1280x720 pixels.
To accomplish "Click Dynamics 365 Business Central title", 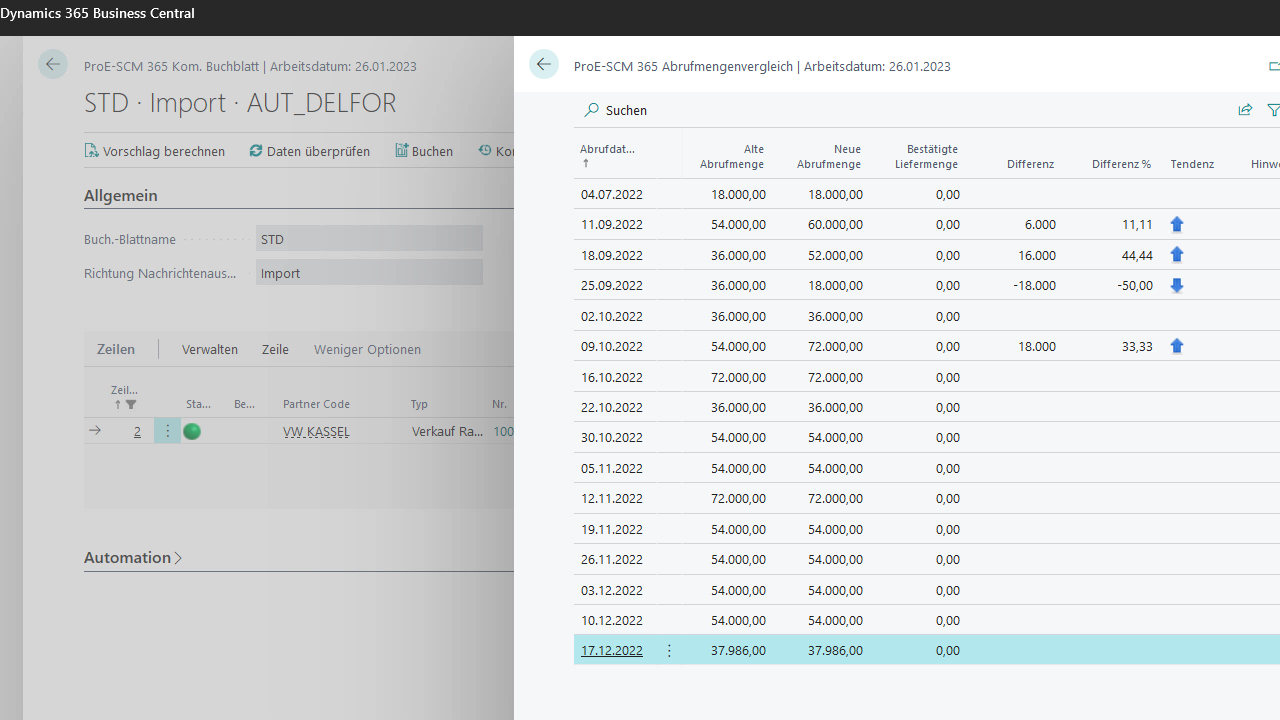I will pos(98,13).
